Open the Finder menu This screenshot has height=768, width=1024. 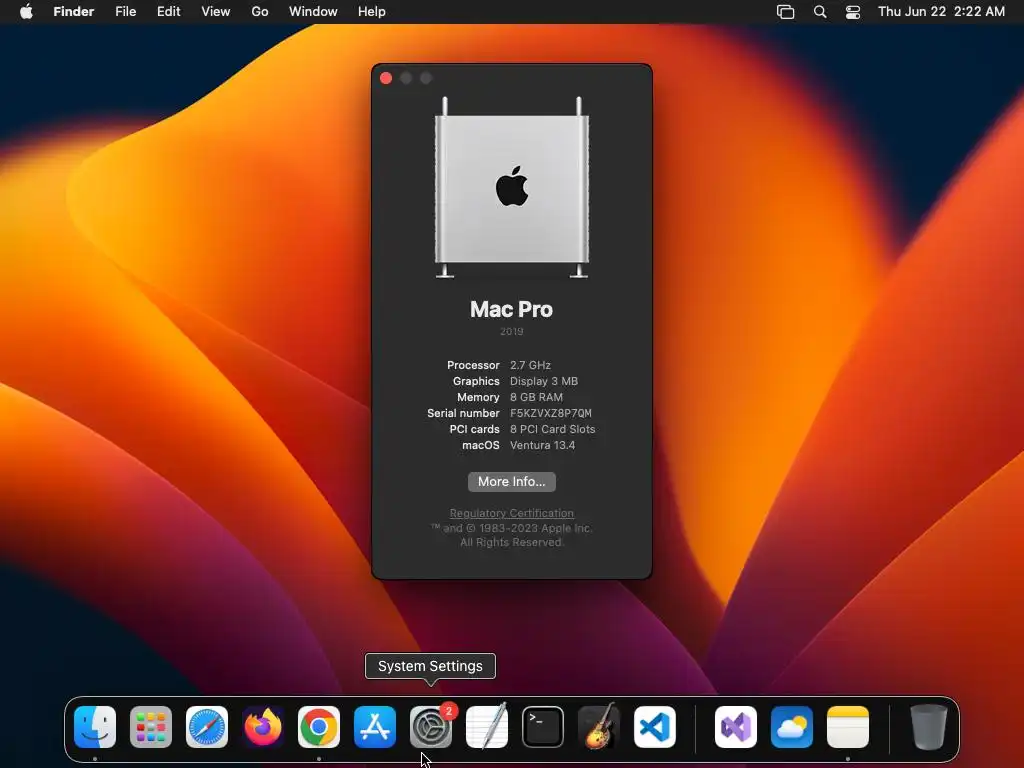pyautogui.click(x=74, y=12)
